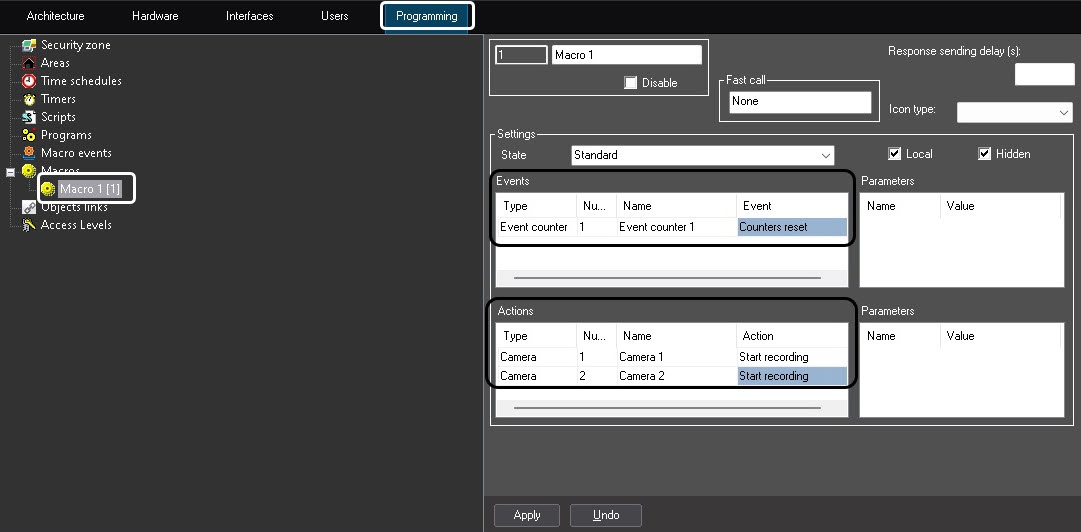The width and height of the screenshot is (1081, 532).
Task: Click the Apply button
Action: (x=527, y=515)
